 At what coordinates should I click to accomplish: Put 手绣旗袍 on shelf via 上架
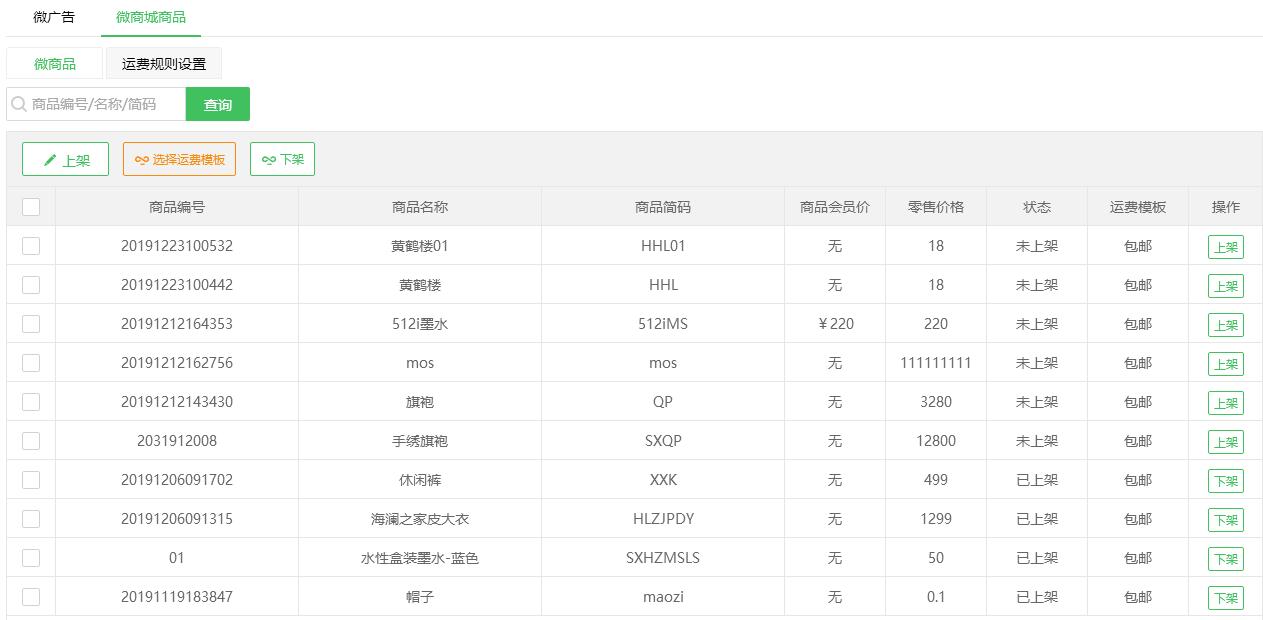[x=1225, y=442]
